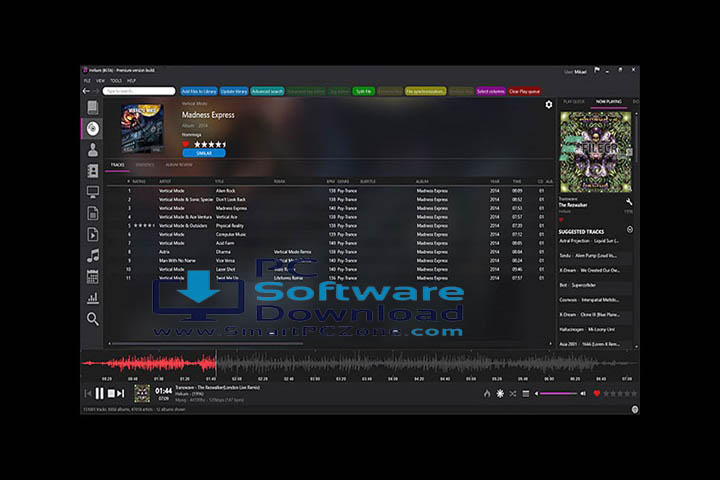Open File synchronization
The width and height of the screenshot is (720, 480).
tap(425, 91)
